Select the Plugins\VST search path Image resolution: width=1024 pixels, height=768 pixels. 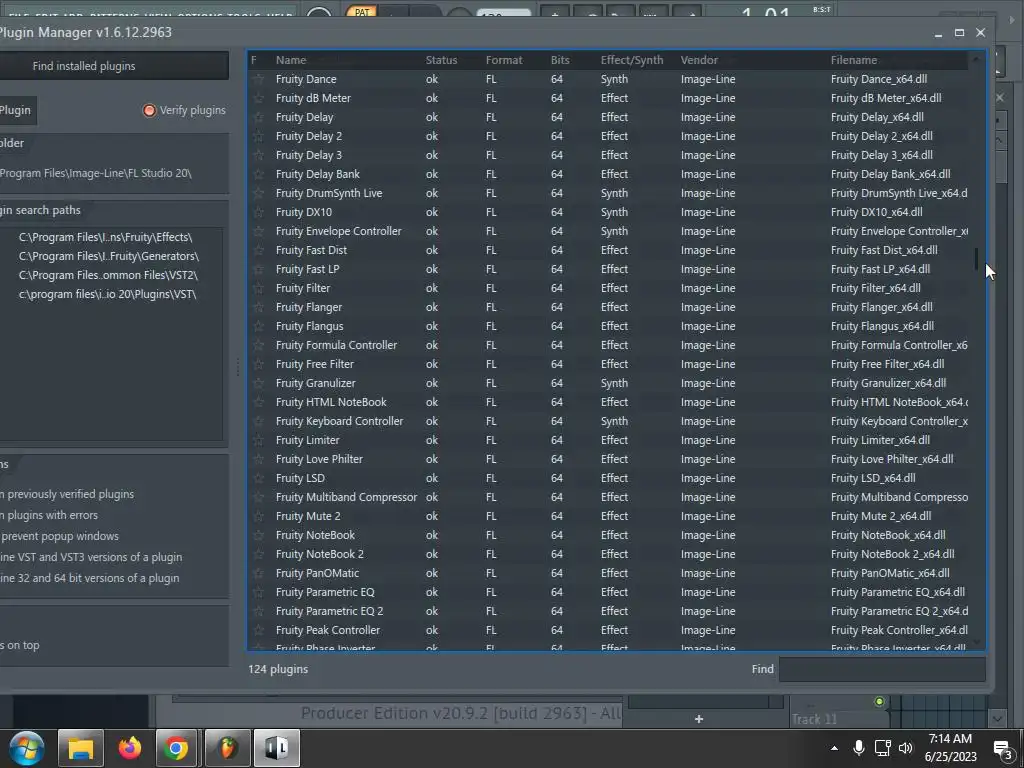click(107, 294)
